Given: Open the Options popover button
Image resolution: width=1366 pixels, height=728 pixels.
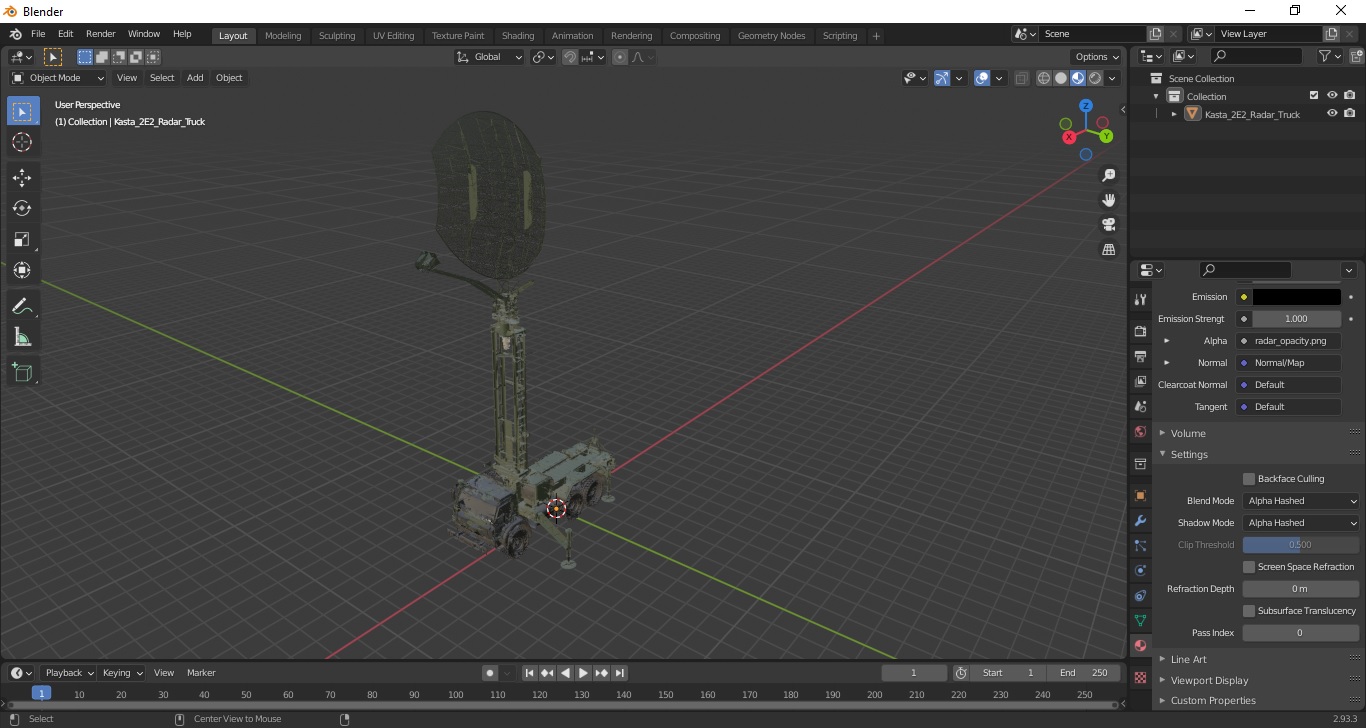Looking at the screenshot, I should tap(1097, 57).
